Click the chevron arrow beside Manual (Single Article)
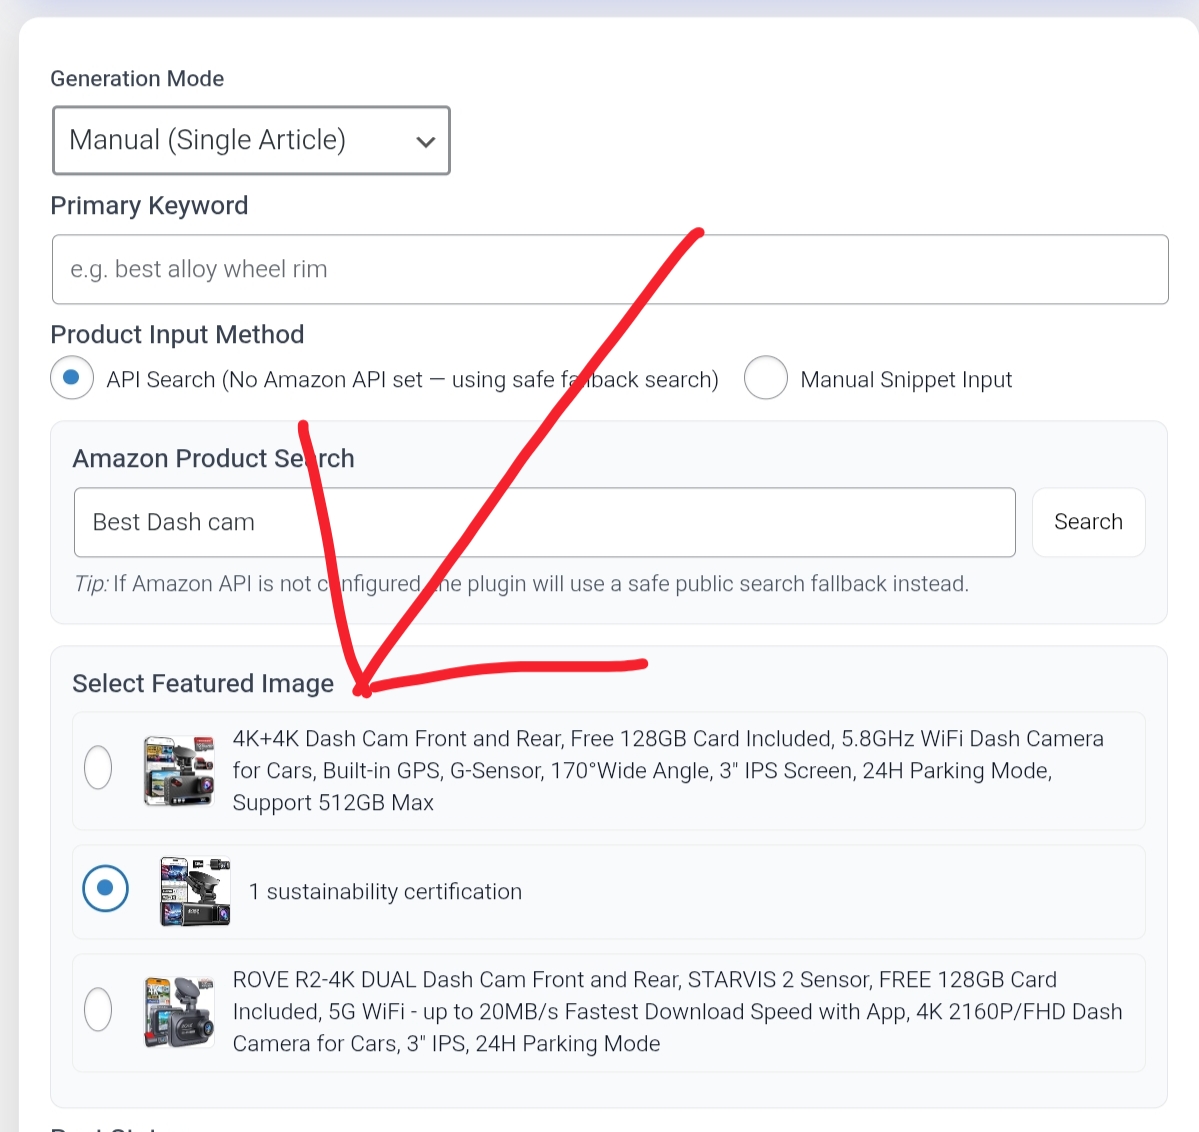Image resolution: width=1199 pixels, height=1132 pixels. tap(425, 142)
